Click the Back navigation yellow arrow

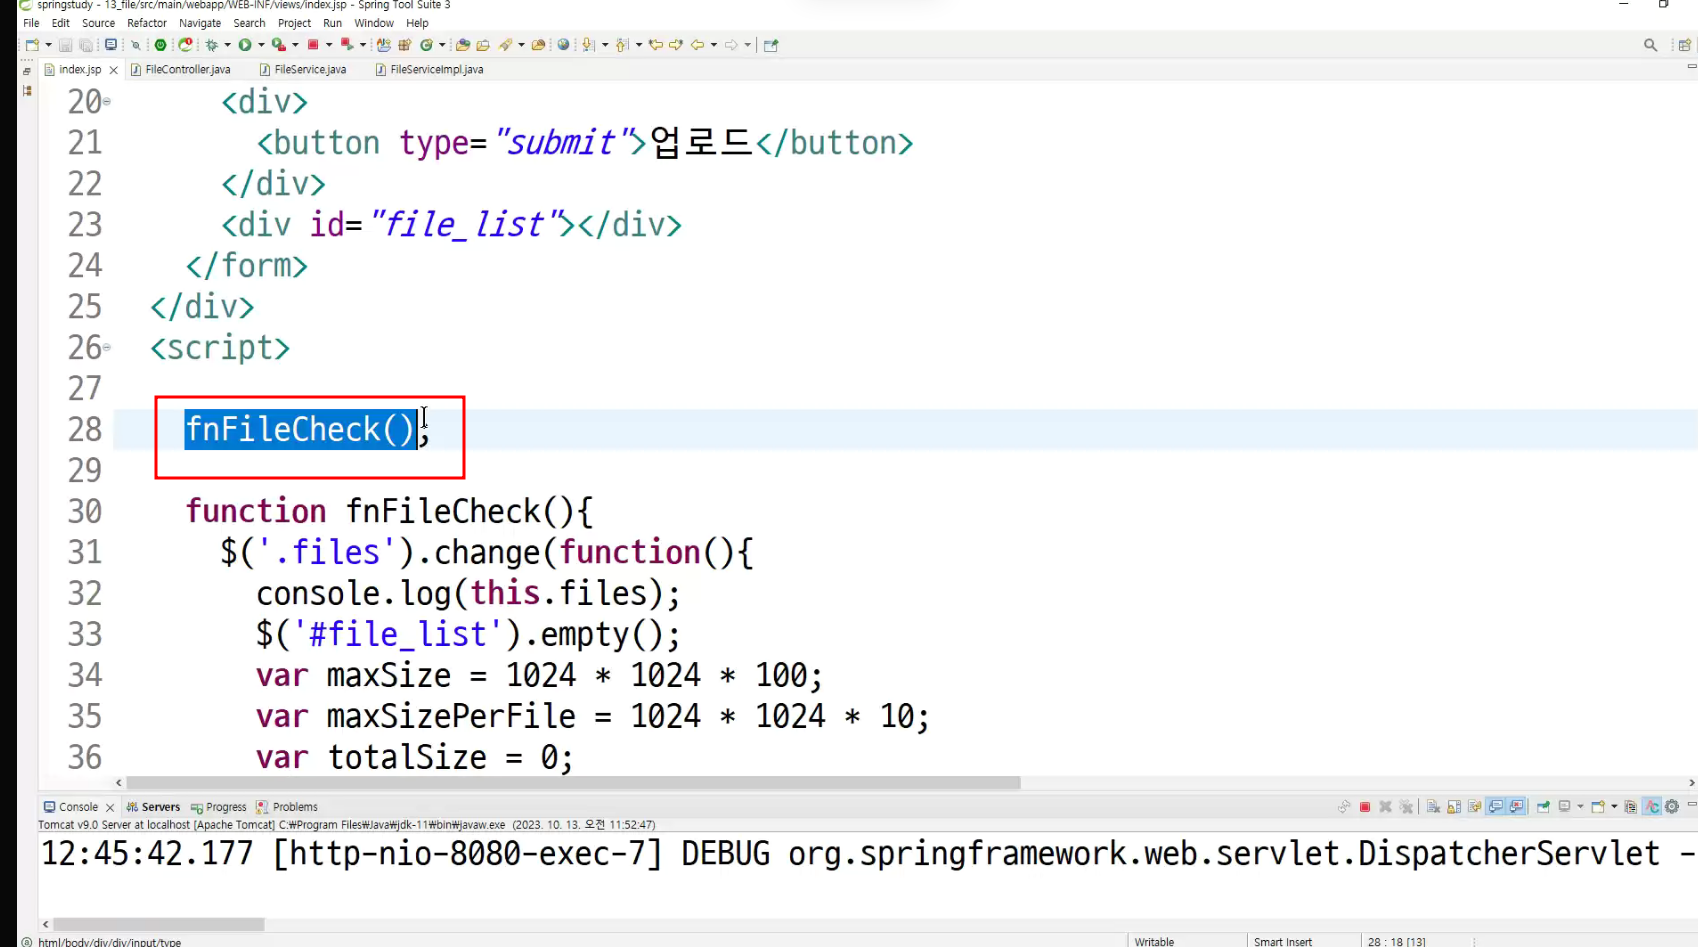[x=697, y=45]
